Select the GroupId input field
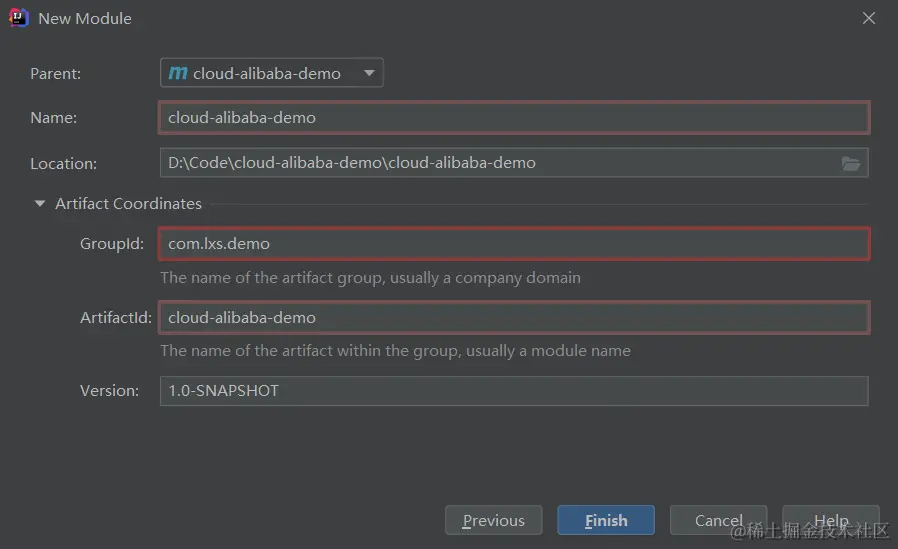898x549 pixels. pyautogui.click(x=513, y=244)
